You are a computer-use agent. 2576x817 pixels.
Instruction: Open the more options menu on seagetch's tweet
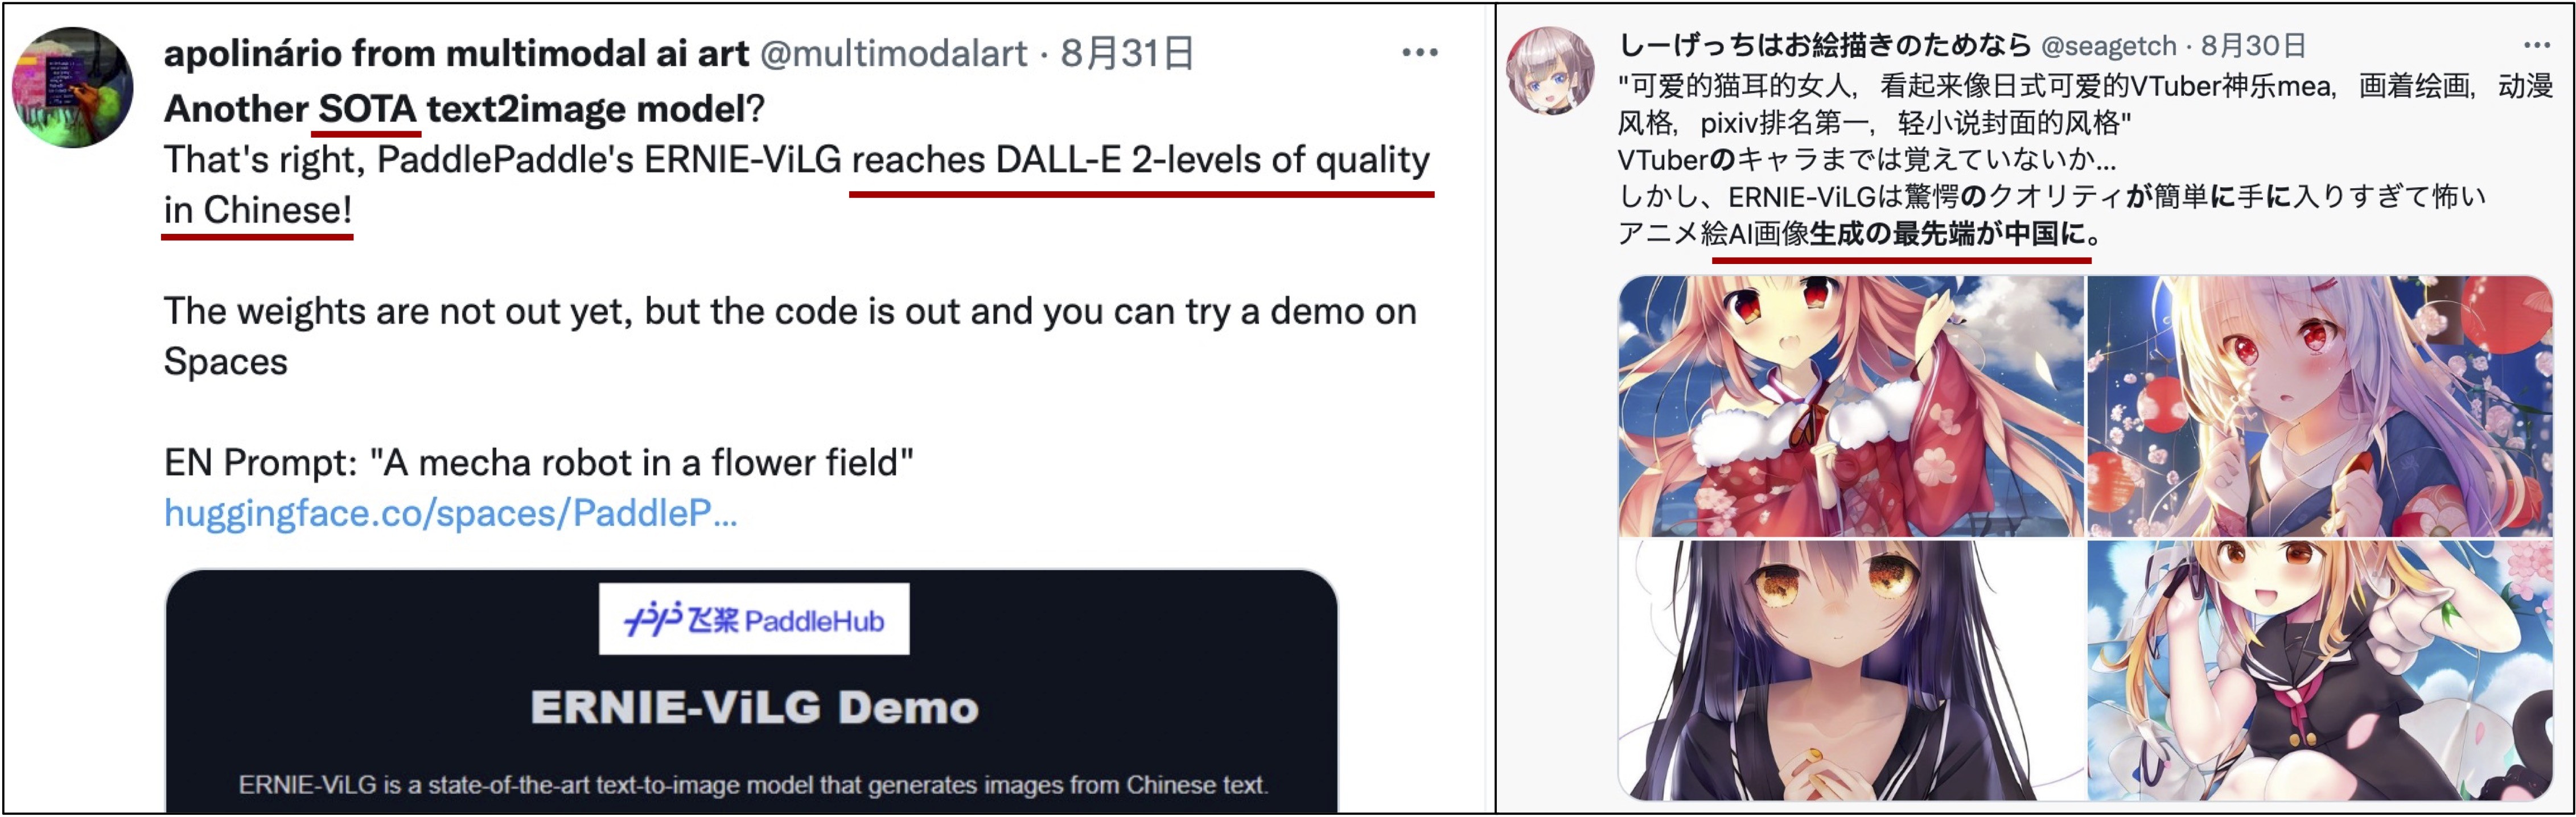tap(2537, 45)
